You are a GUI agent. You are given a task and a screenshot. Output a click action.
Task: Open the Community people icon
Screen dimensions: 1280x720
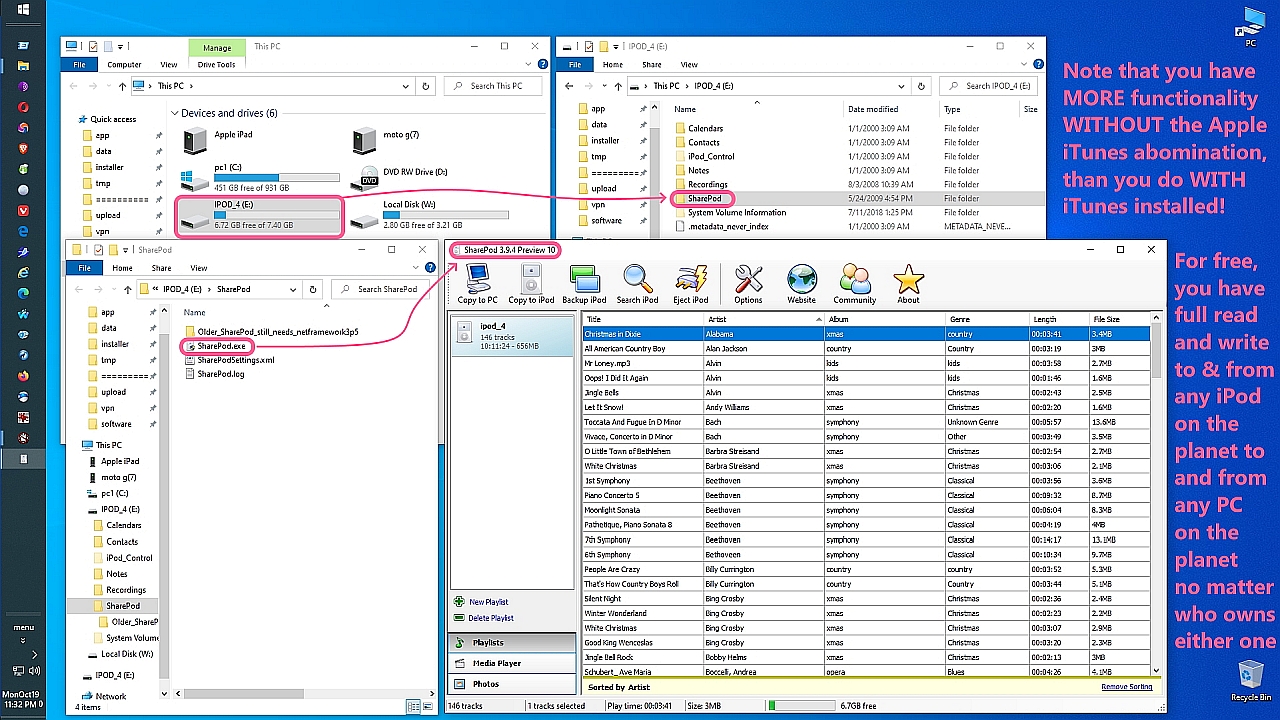point(855,284)
